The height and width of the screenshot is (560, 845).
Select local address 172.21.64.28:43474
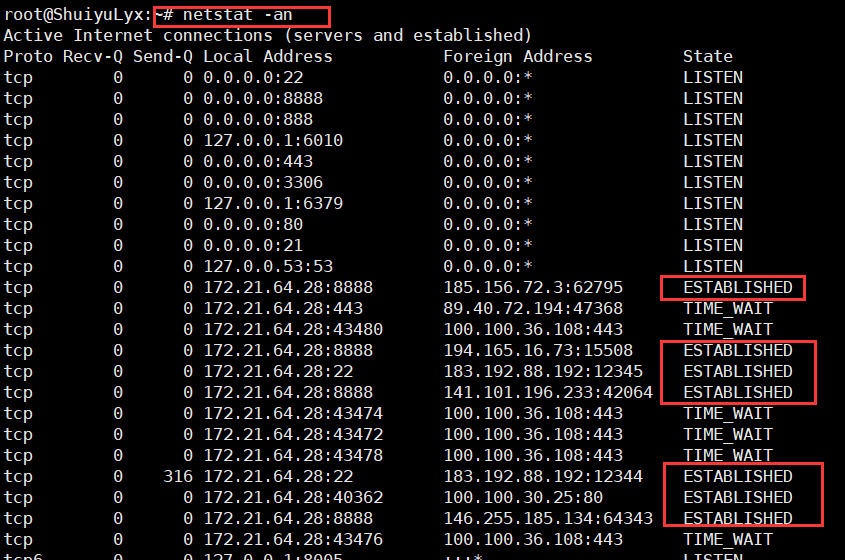pos(293,414)
